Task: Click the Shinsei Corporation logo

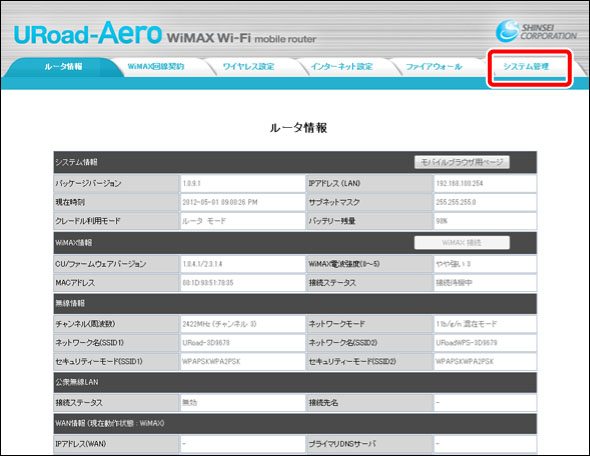Action: click(x=536, y=32)
